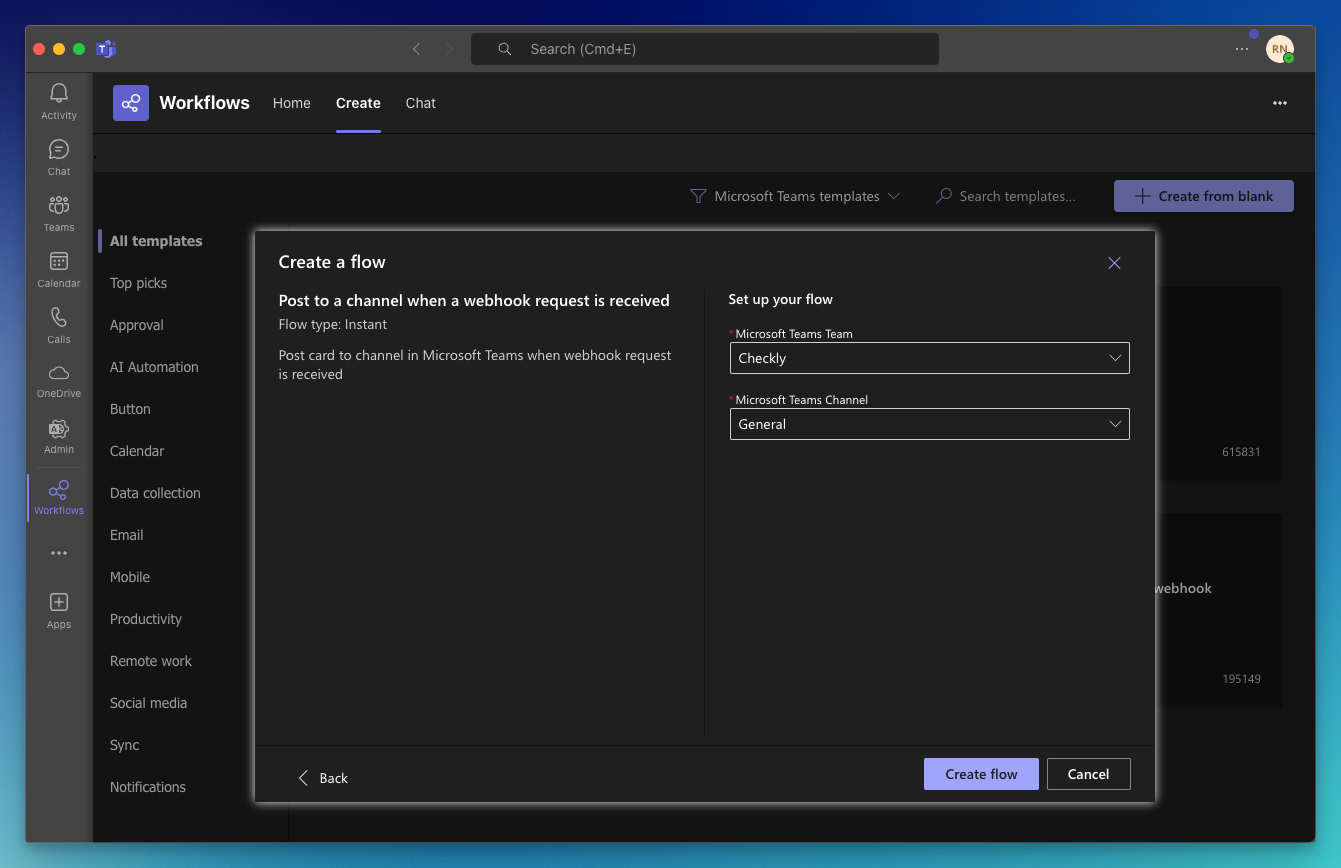This screenshot has height=868, width=1341.
Task: Open OneDrive from the sidebar
Action: 58,379
